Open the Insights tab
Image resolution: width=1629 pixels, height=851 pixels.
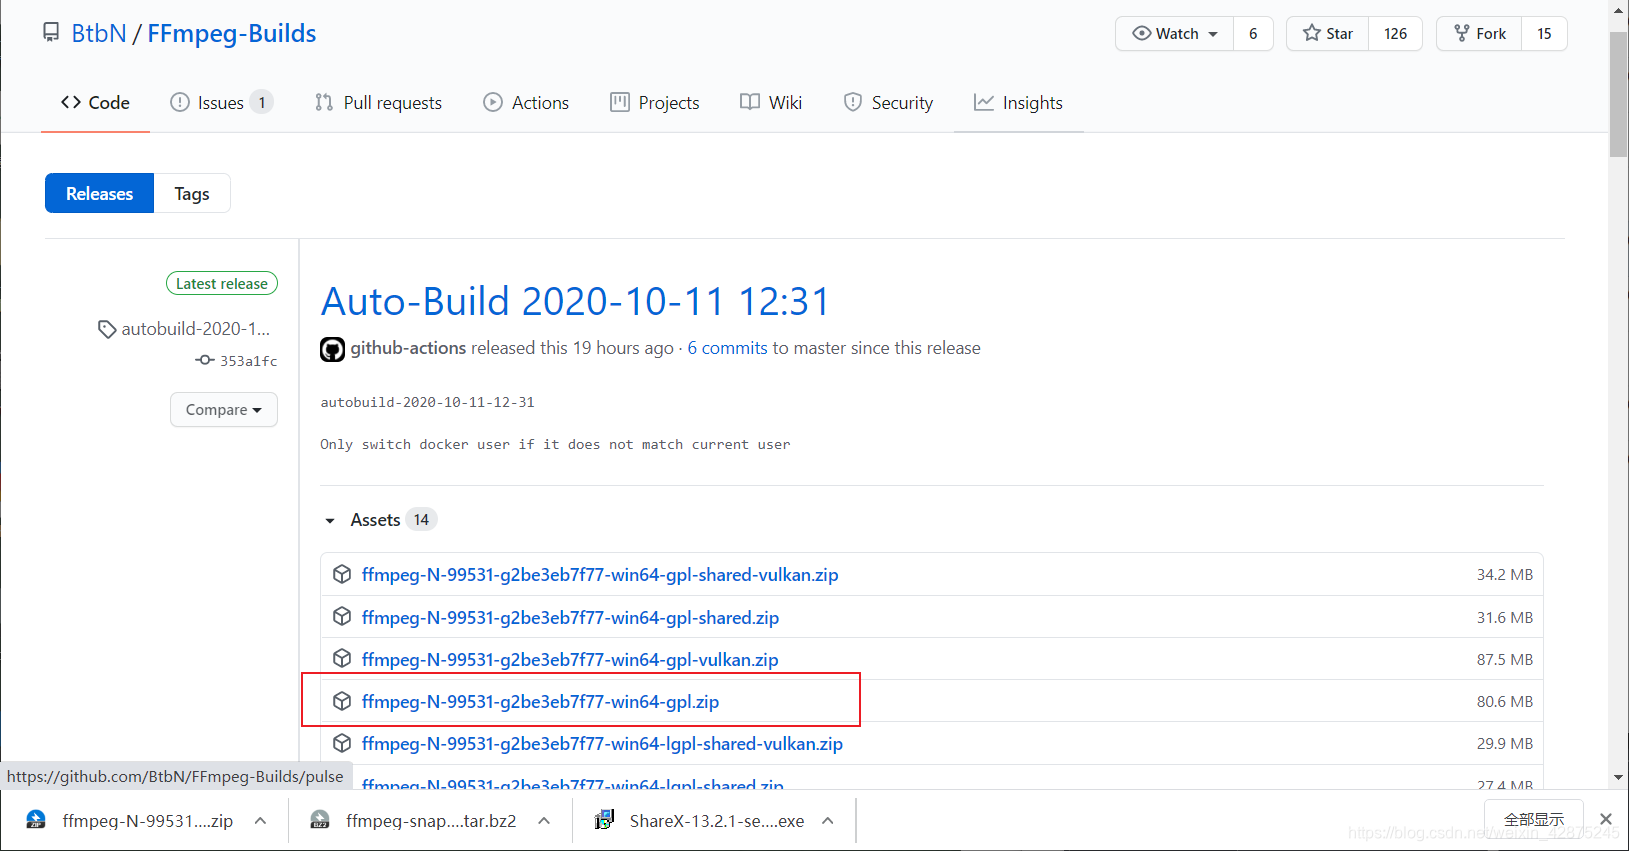coord(1018,102)
